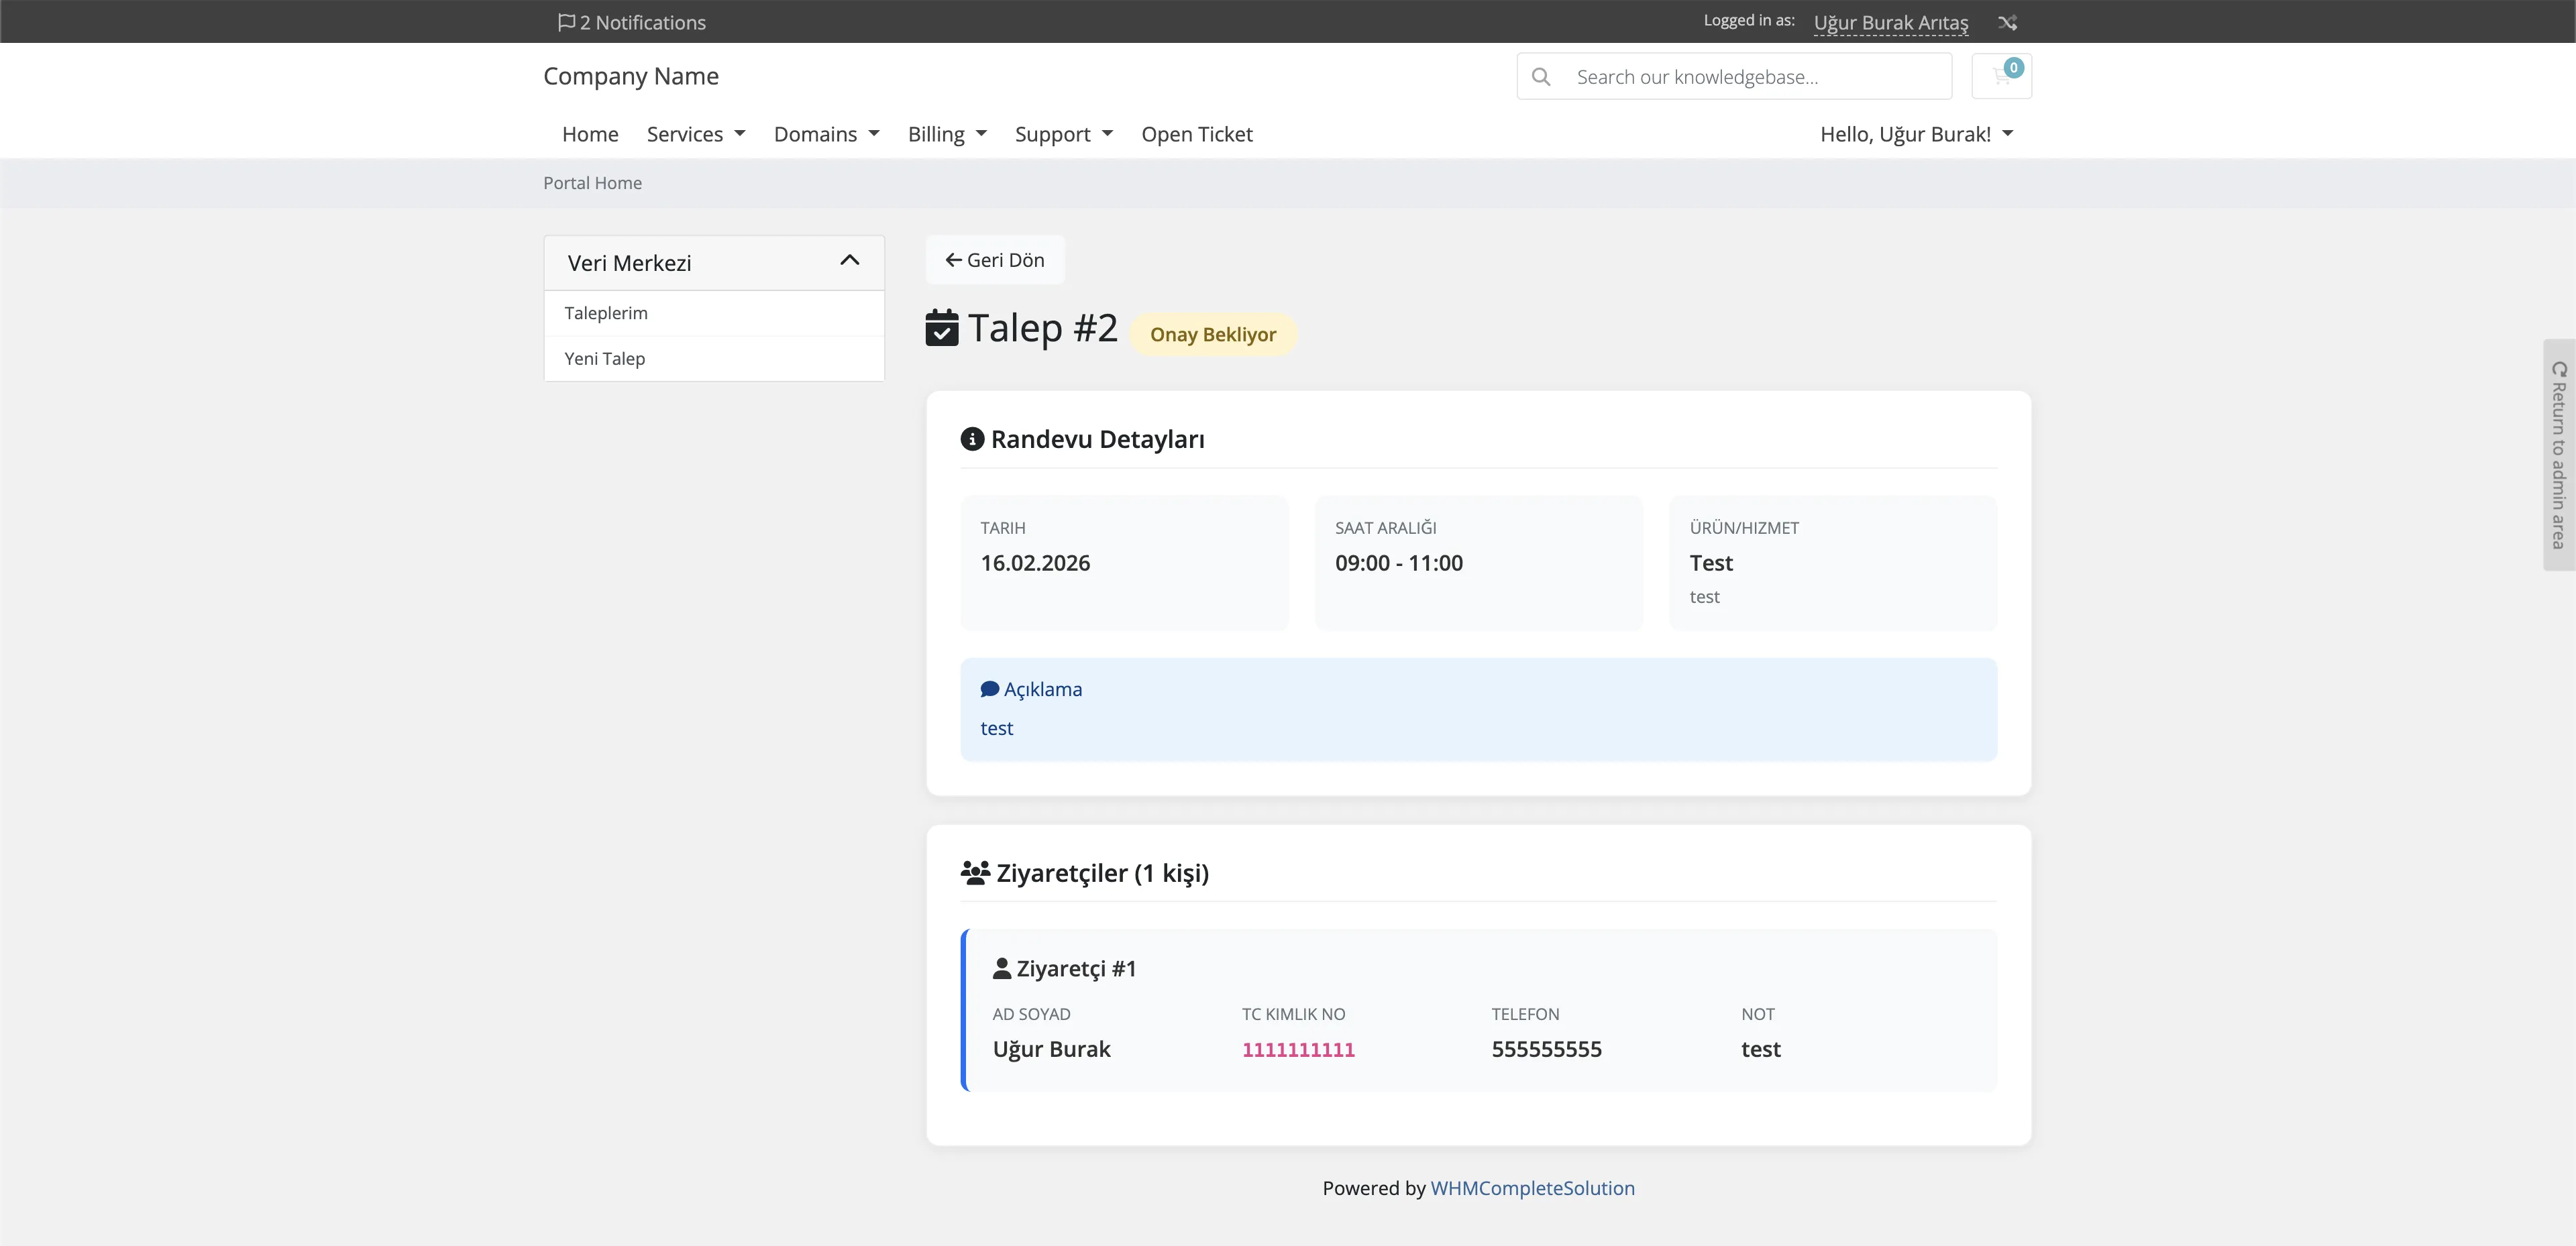This screenshot has height=1246, width=2576.
Task: Click the Randevu Detayları heading
Action: click(x=1098, y=439)
